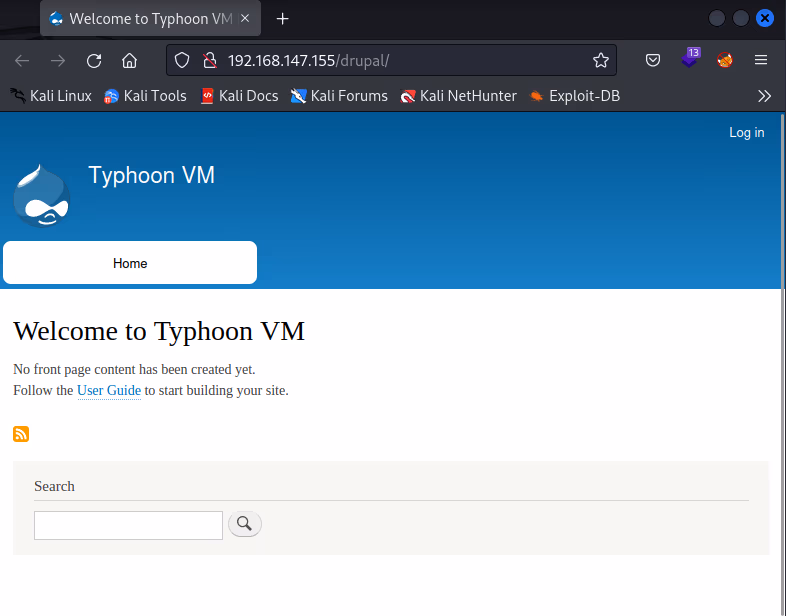Click the Log in link

pyautogui.click(x=746, y=132)
